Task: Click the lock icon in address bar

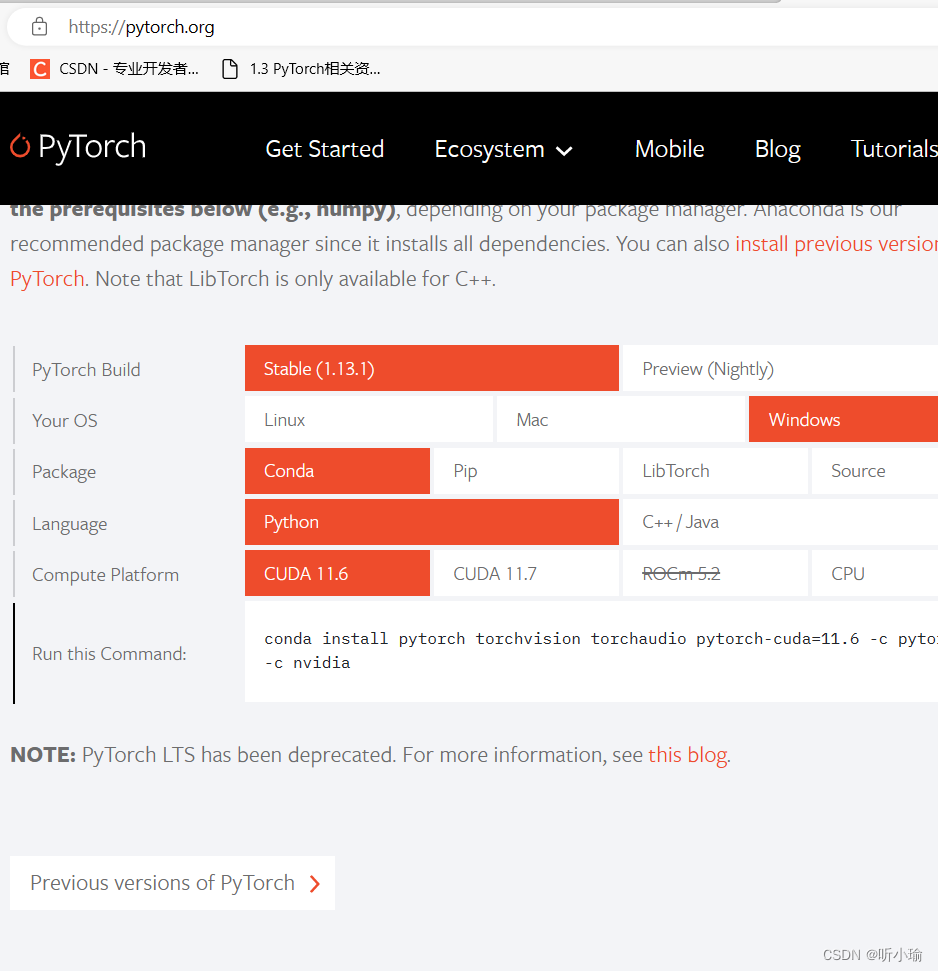Action: coord(39,27)
